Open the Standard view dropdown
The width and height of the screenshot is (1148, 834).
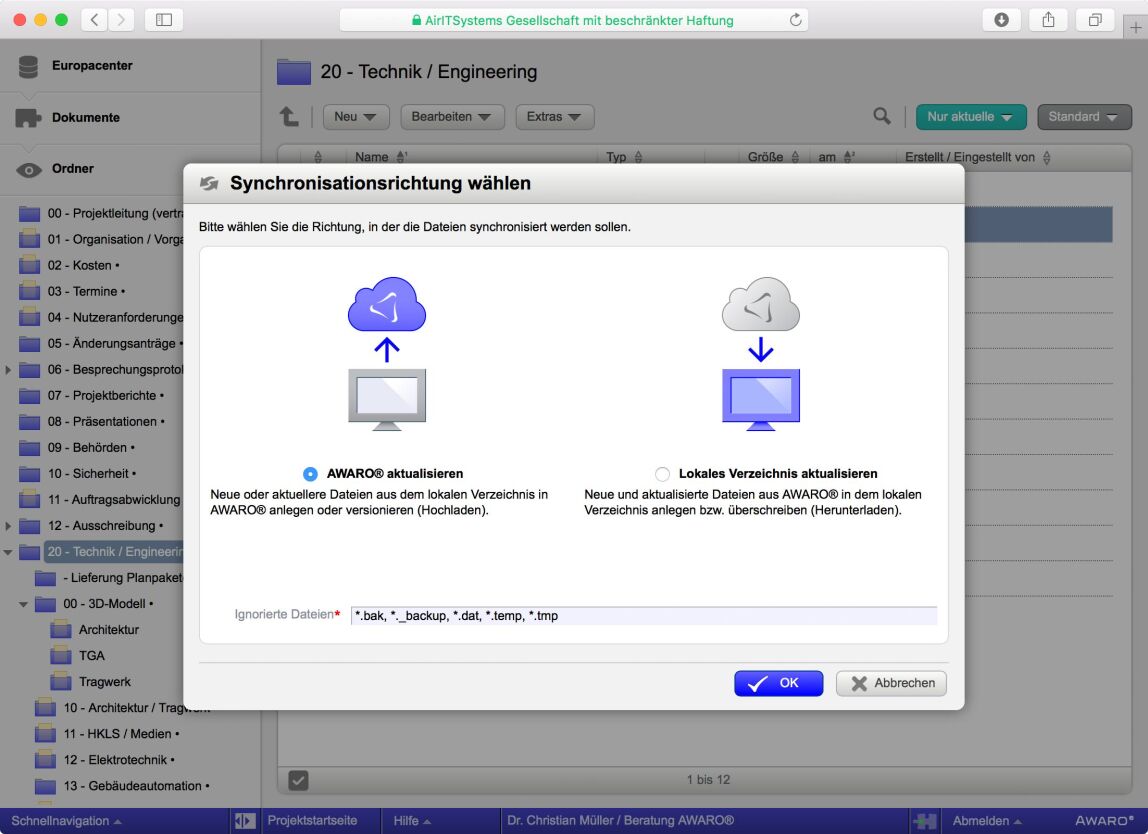coord(1084,116)
